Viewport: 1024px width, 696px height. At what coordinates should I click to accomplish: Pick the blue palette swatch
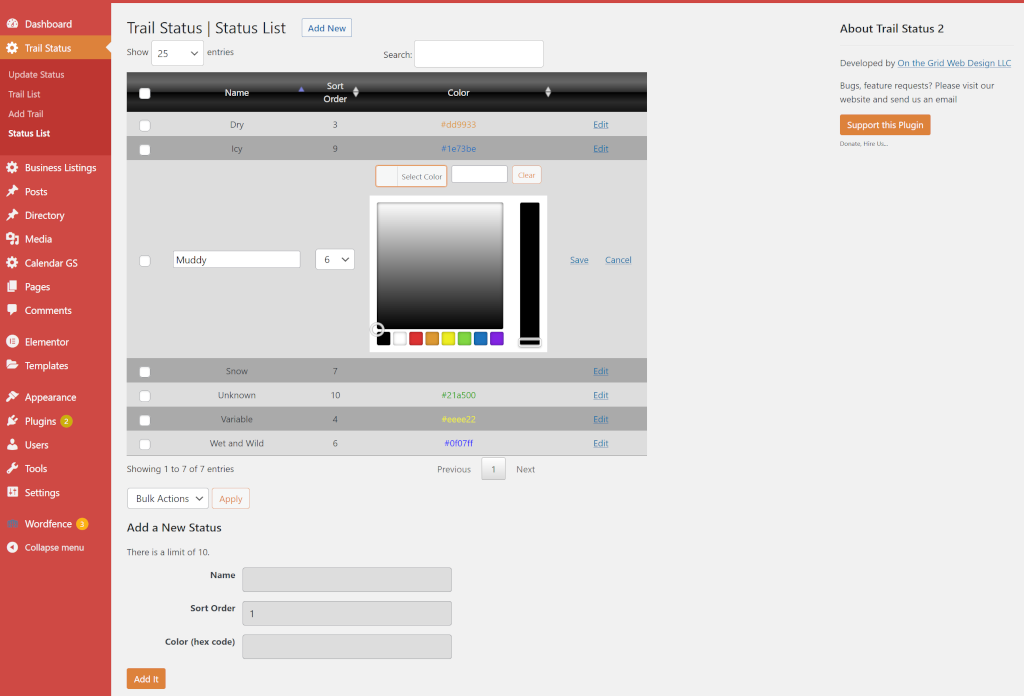pyautogui.click(x=481, y=338)
